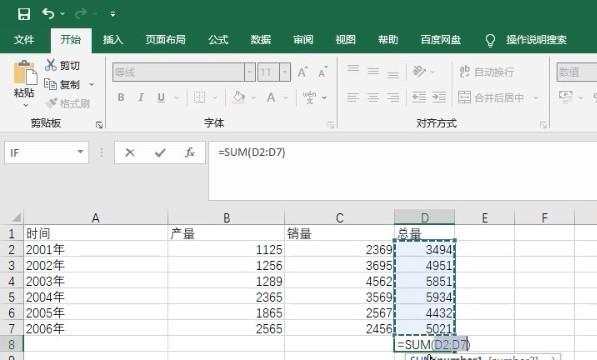This screenshot has height=360, width=597.
Task: Click the fill color bucket icon
Action: (x=239, y=97)
